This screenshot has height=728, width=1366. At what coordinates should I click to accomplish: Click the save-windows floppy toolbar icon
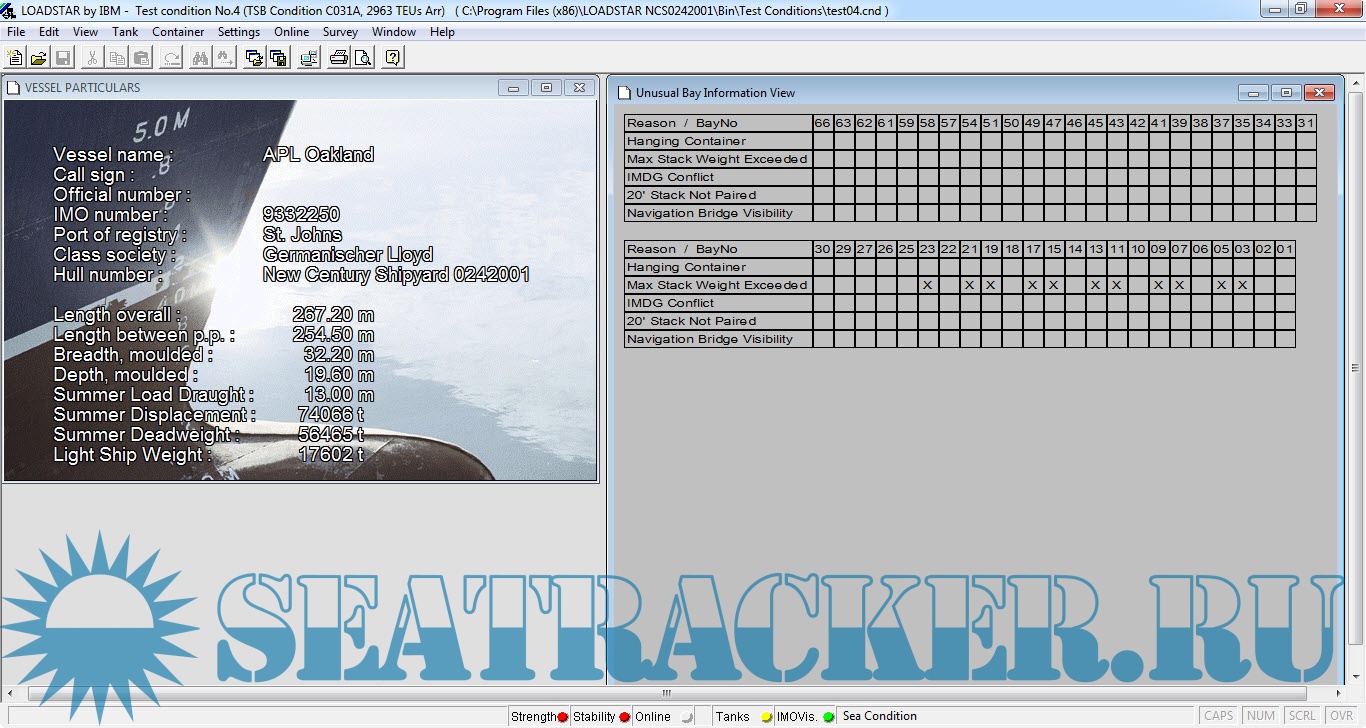pyautogui.click(x=278, y=58)
